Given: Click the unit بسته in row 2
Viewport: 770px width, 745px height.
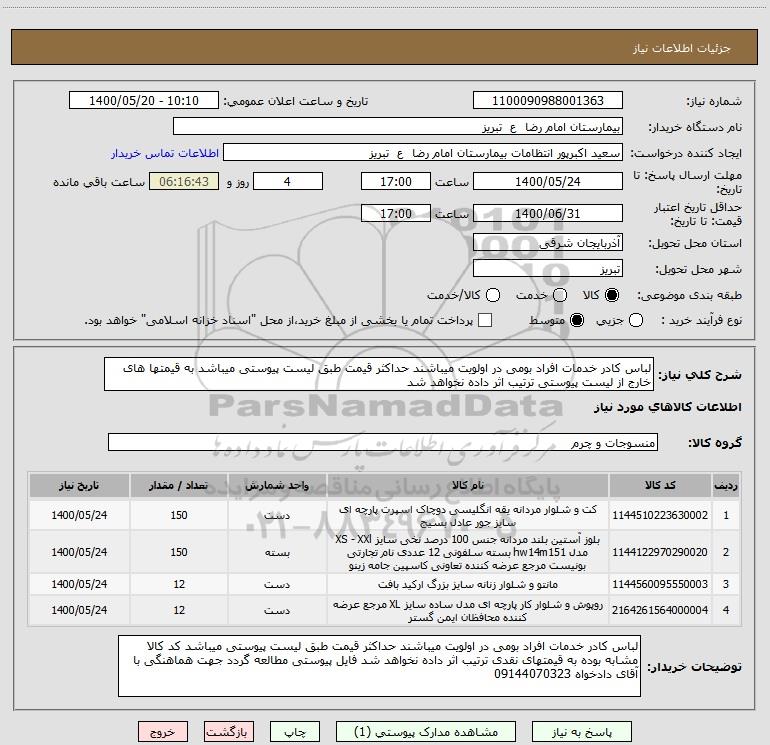Looking at the screenshot, I should 277,552.
